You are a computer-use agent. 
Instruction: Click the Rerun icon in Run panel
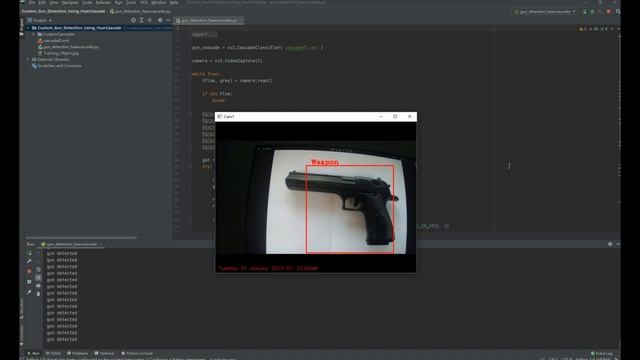pos(29,253)
